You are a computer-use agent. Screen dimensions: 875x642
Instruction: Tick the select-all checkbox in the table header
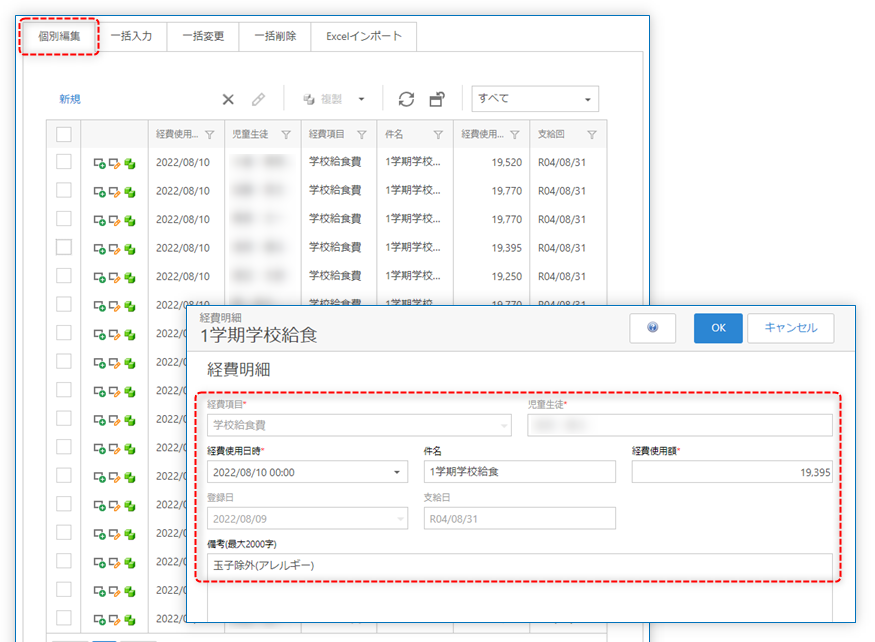64,134
